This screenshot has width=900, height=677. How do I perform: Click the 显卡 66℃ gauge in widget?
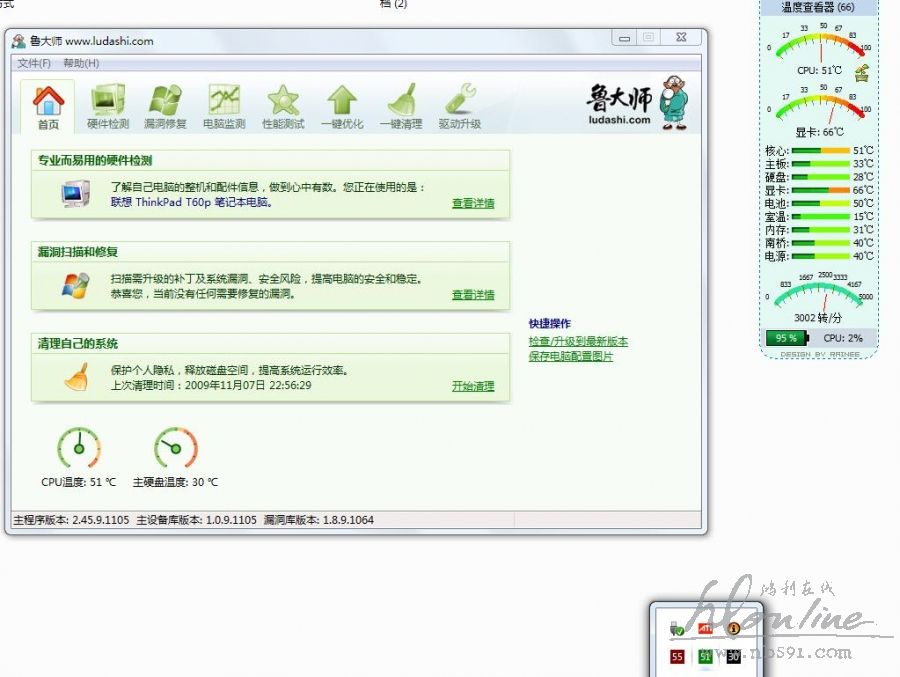[819, 105]
